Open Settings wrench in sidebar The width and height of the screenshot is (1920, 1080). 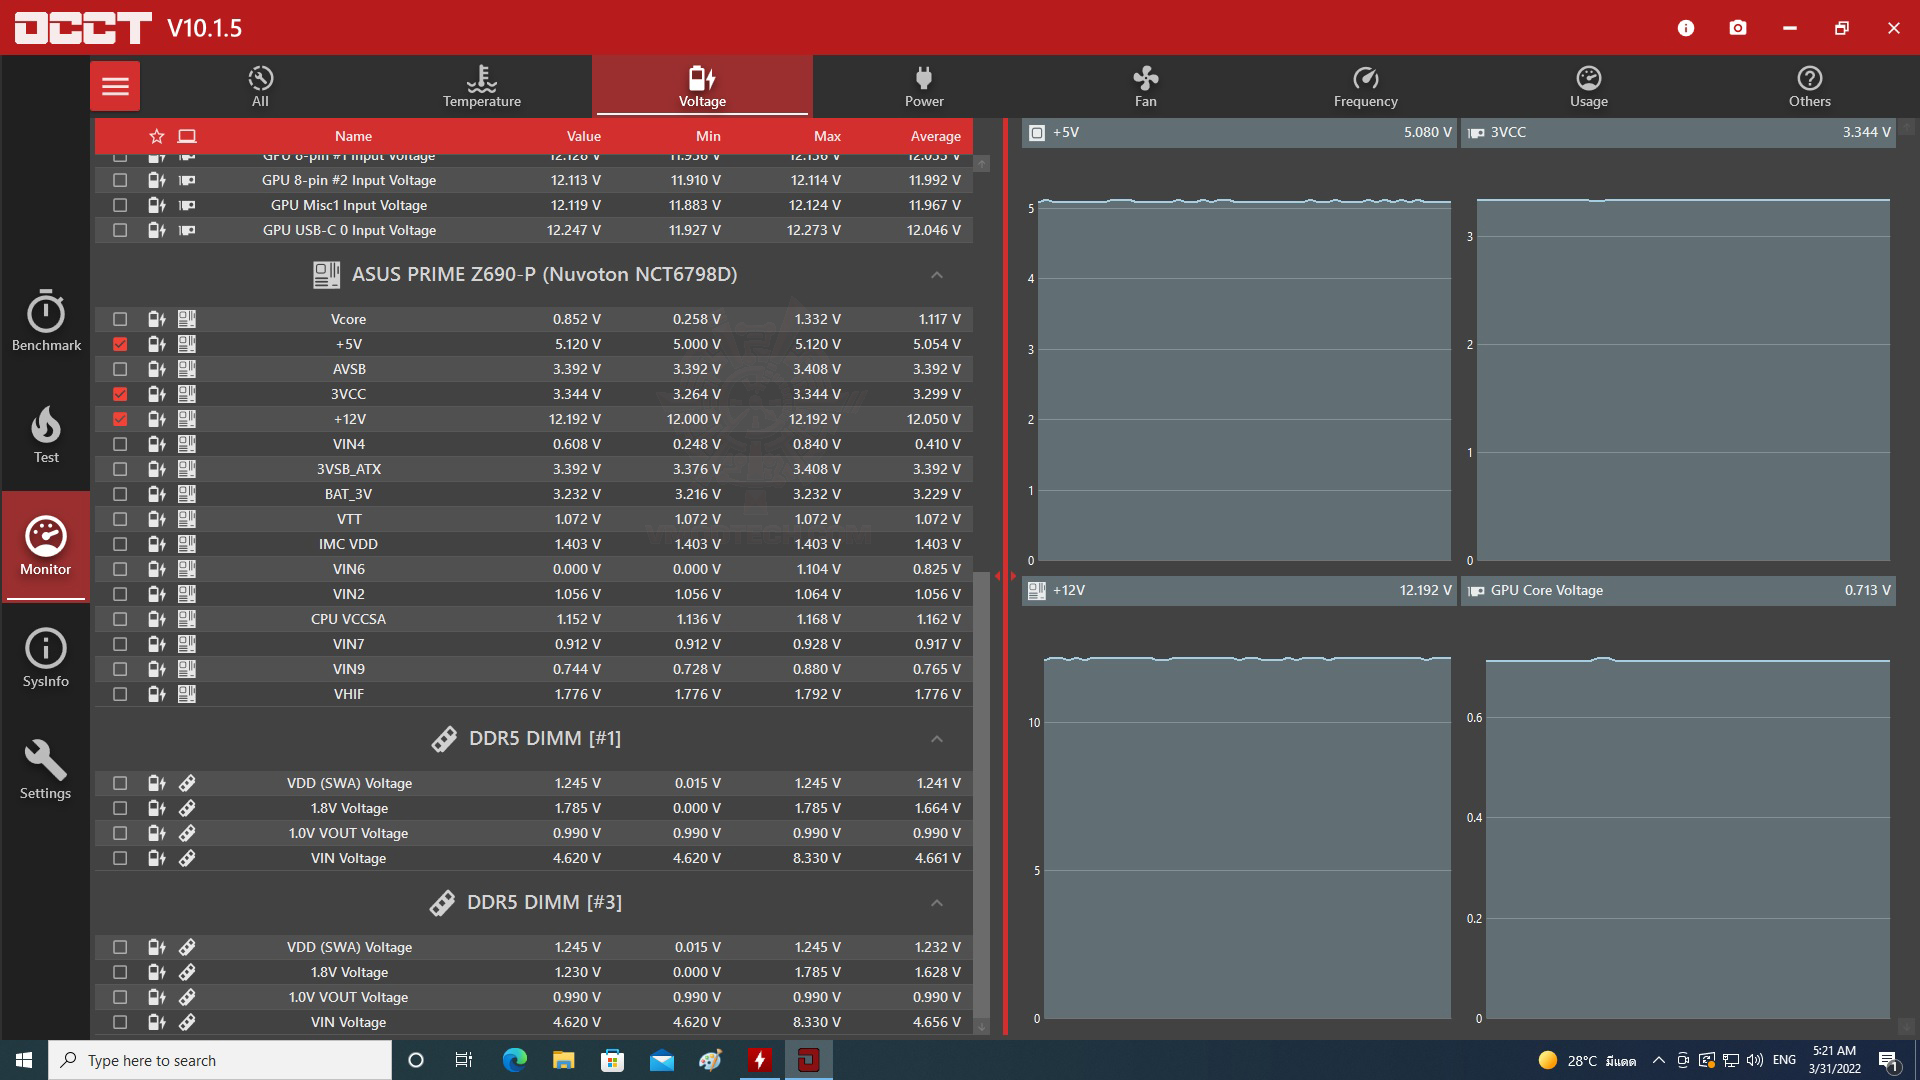click(46, 770)
